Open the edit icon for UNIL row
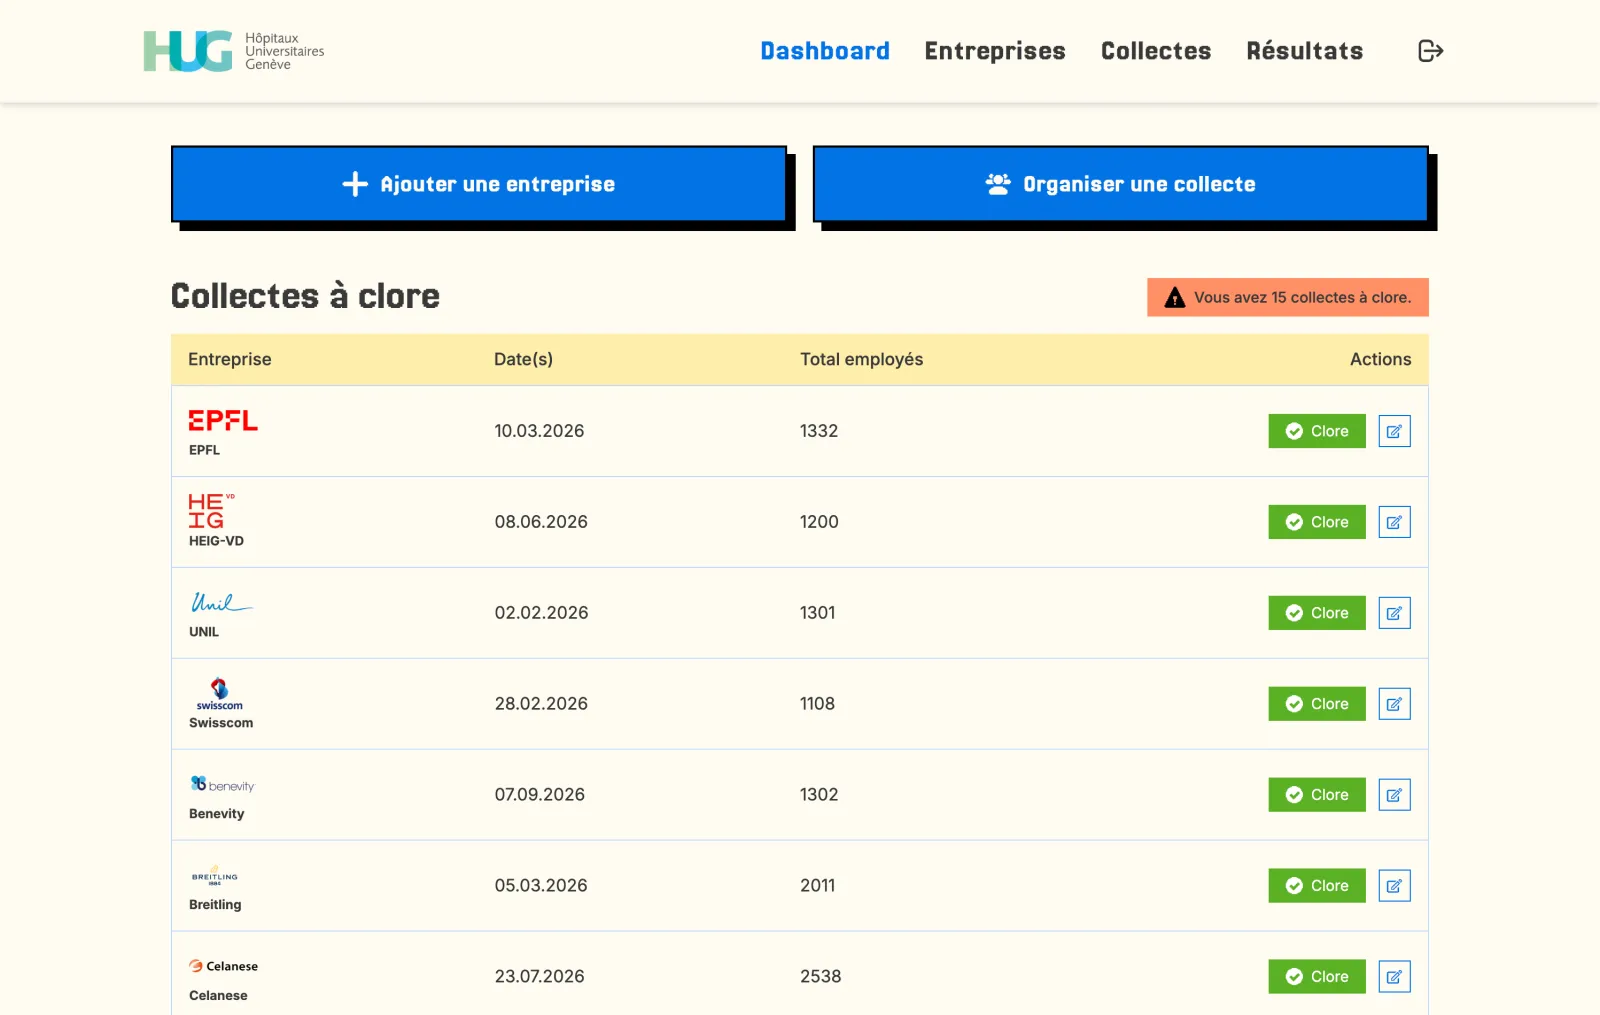 [1394, 613]
